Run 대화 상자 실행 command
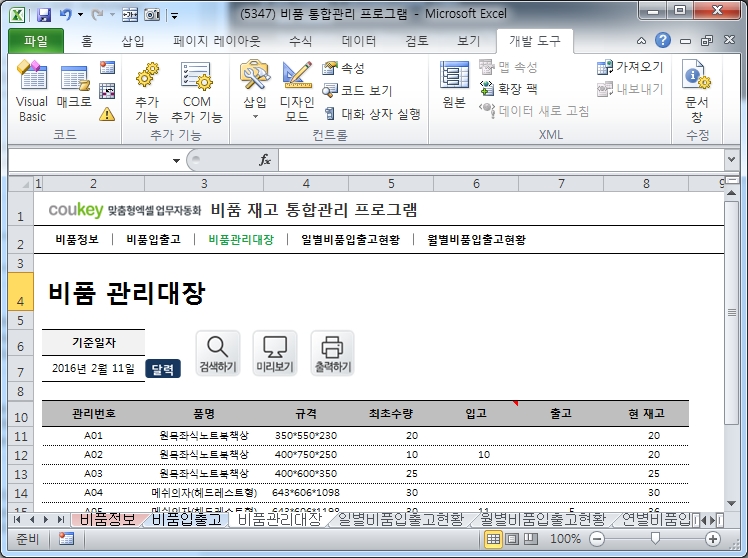Viewport: 748px width, 558px height. point(372,114)
